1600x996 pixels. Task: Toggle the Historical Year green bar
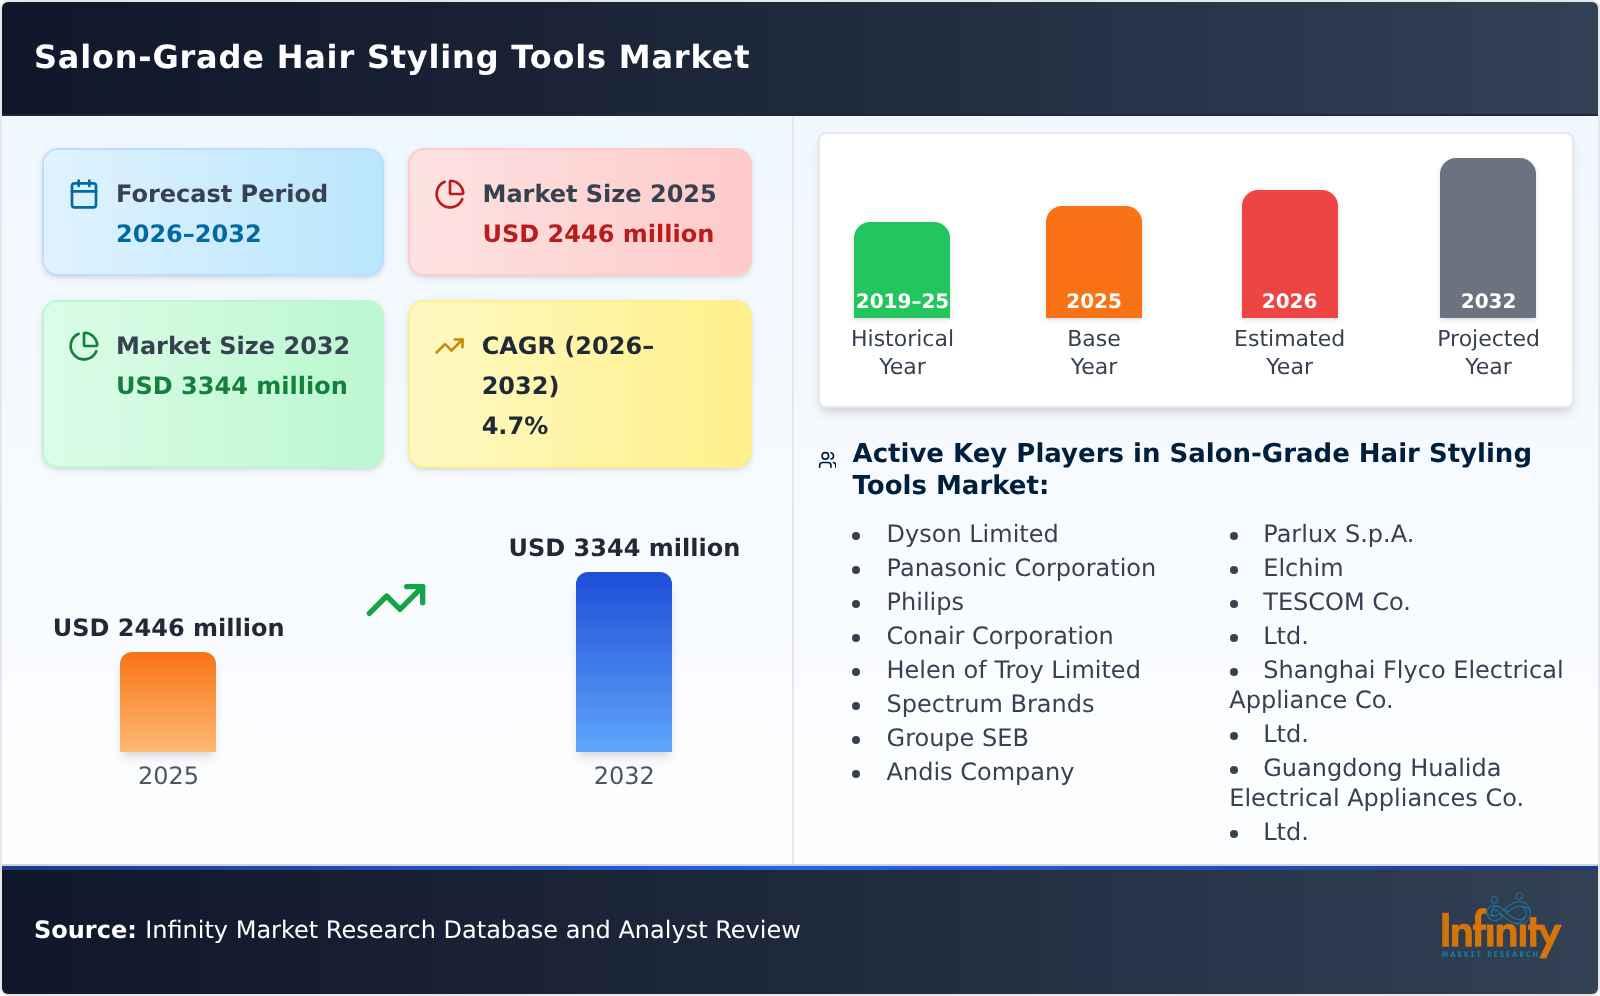coord(900,265)
